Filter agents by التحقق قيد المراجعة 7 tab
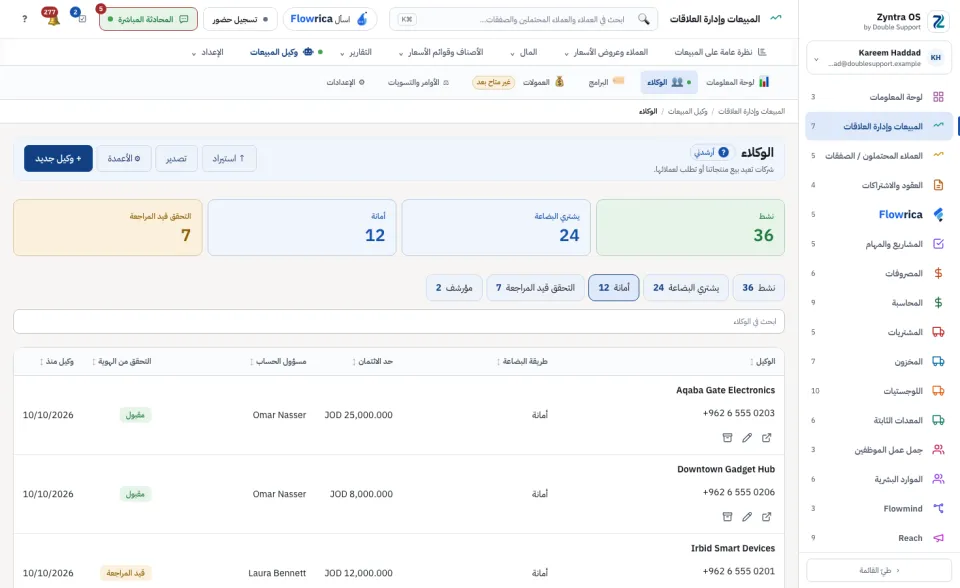Viewport: 960px width, 588px height. point(535,287)
